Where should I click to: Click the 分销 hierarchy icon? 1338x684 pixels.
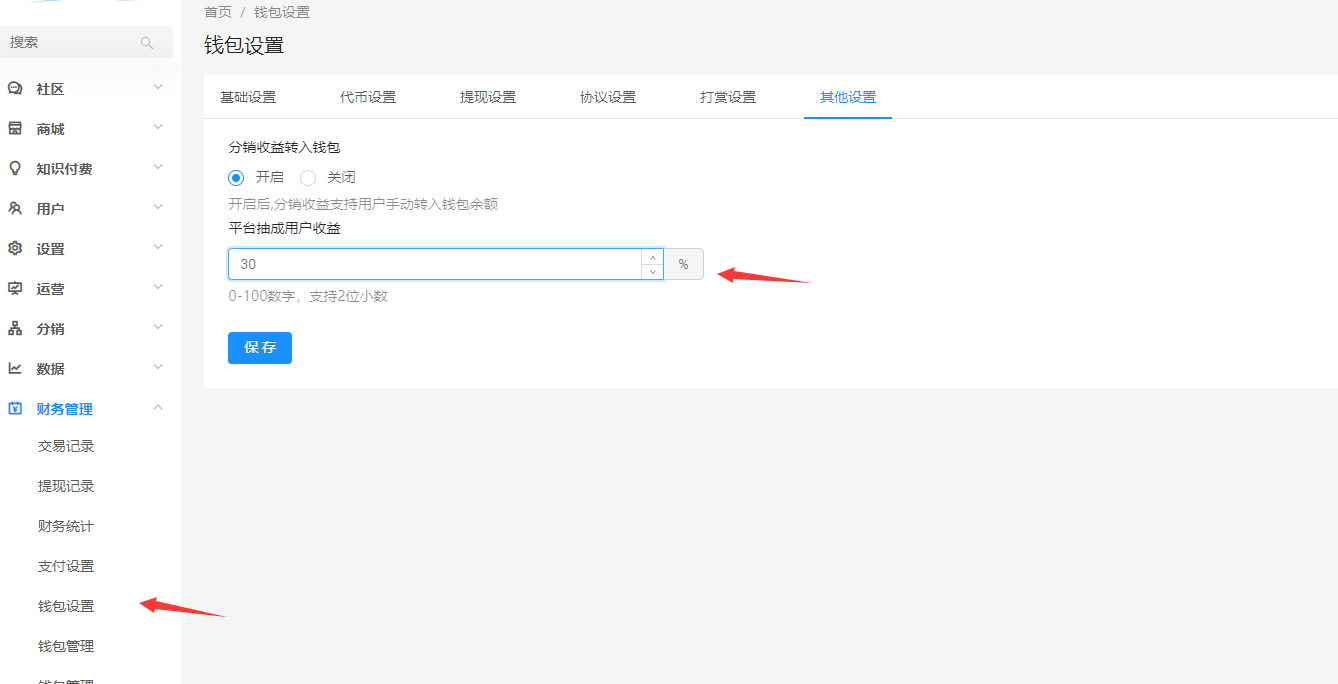pyautogui.click(x=15, y=328)
